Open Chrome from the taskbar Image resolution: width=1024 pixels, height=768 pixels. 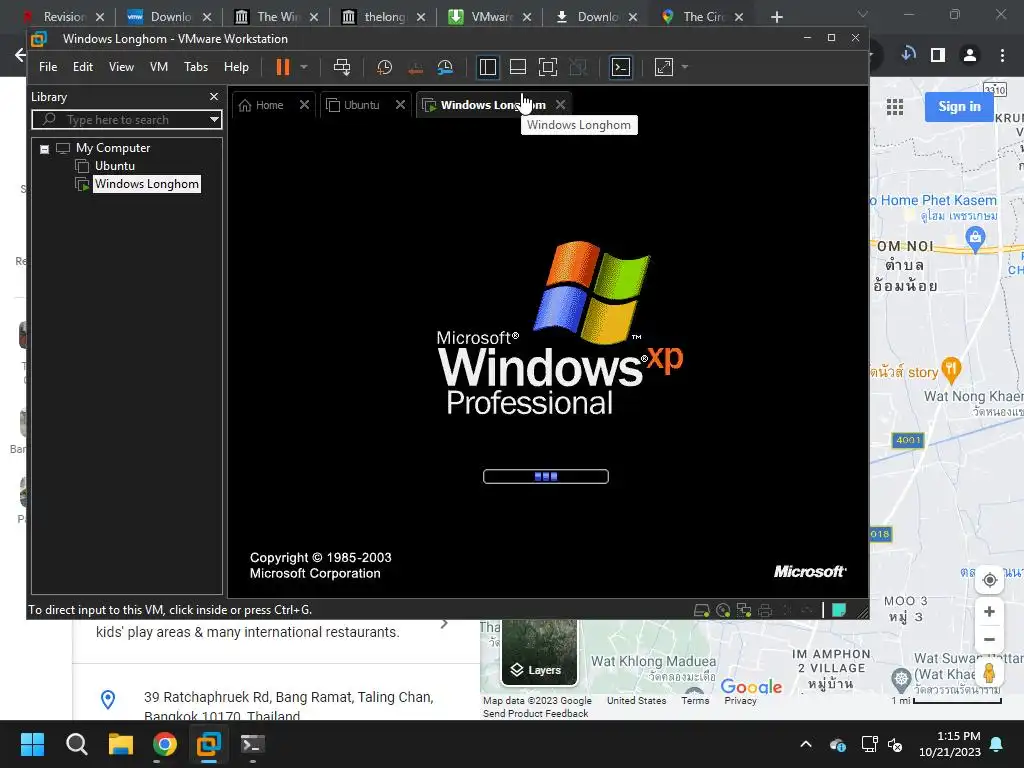click(x=165, y=744)
